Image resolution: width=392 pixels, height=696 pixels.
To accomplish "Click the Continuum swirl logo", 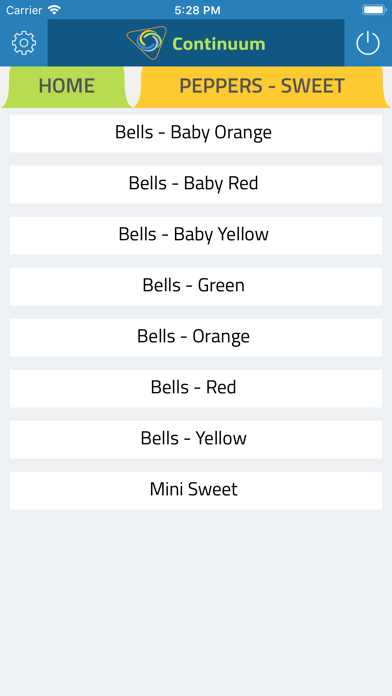I will (x=147, y=43).
